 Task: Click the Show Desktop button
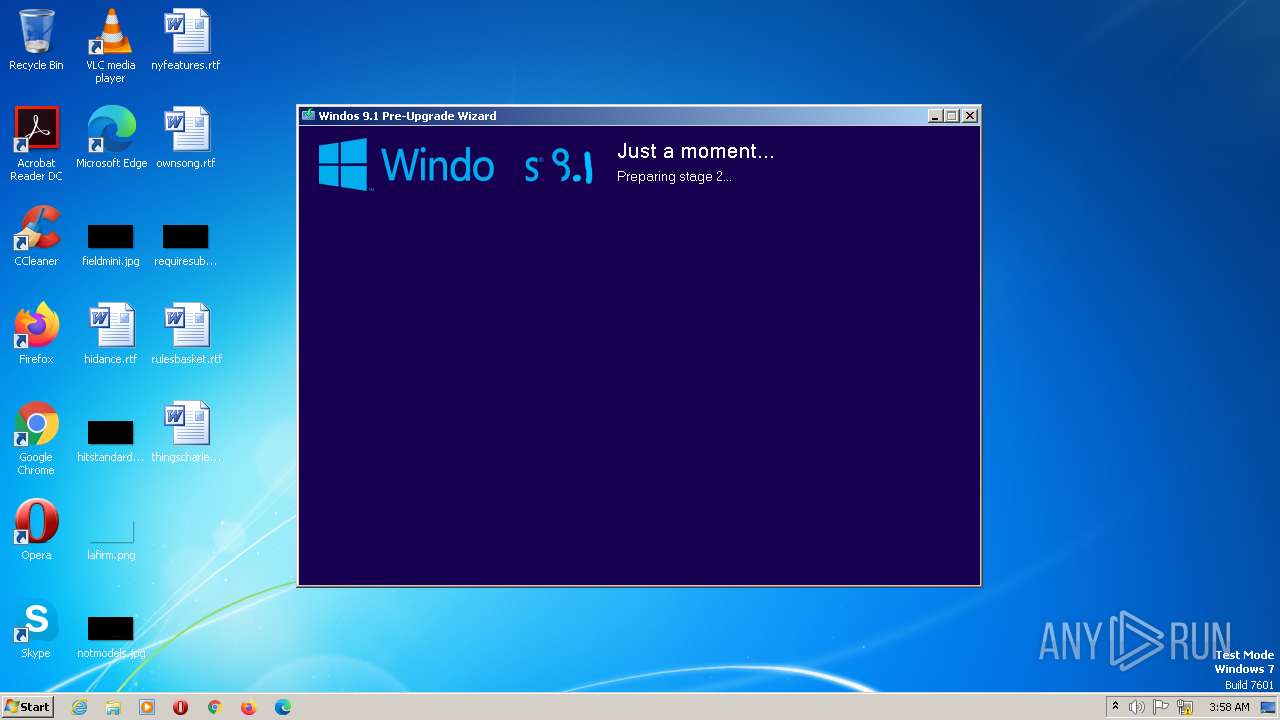[x=1270, y=707]
